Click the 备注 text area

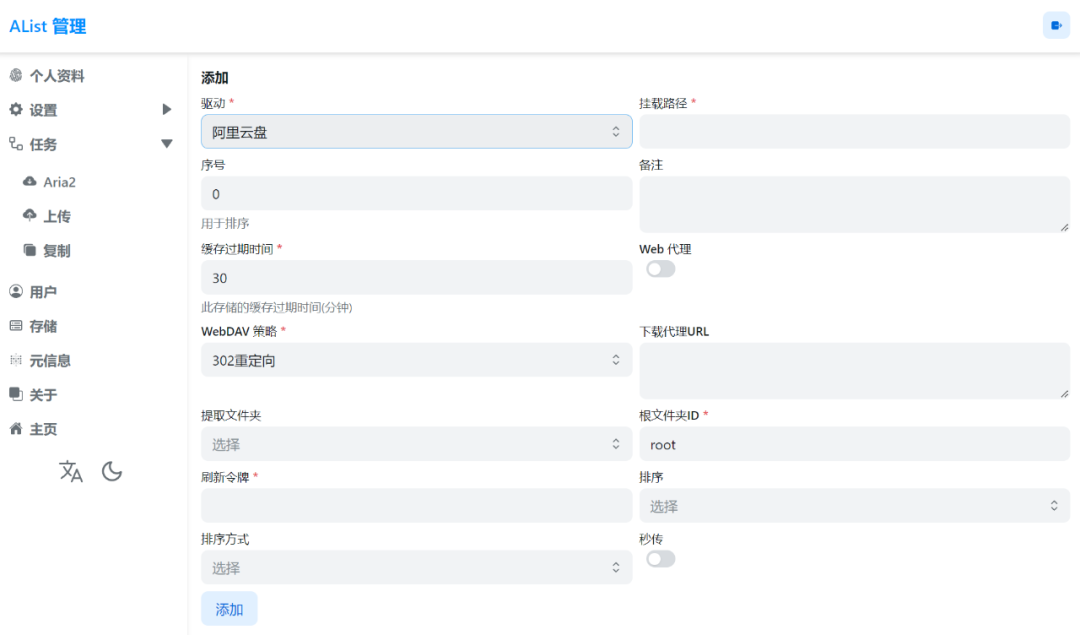[x=855, y=205]
